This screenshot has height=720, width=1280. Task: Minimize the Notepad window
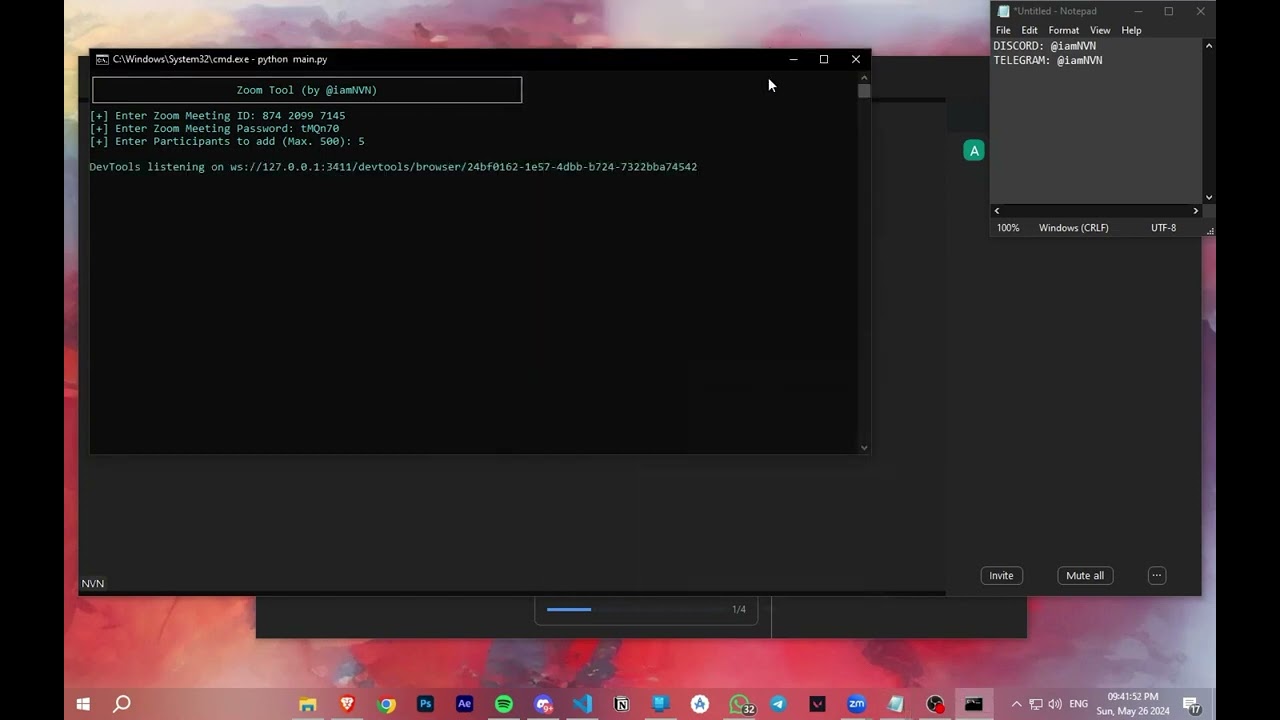(1137, 11)
